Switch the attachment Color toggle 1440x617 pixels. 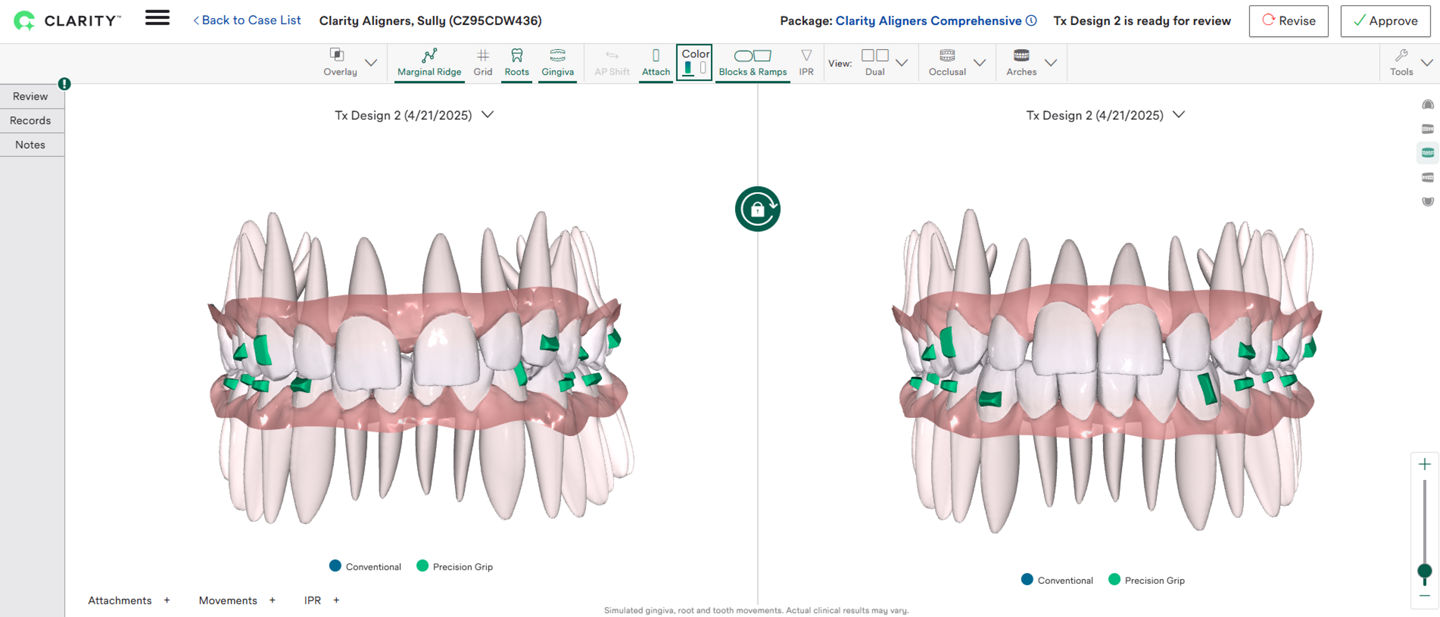(x=695, y=62)
